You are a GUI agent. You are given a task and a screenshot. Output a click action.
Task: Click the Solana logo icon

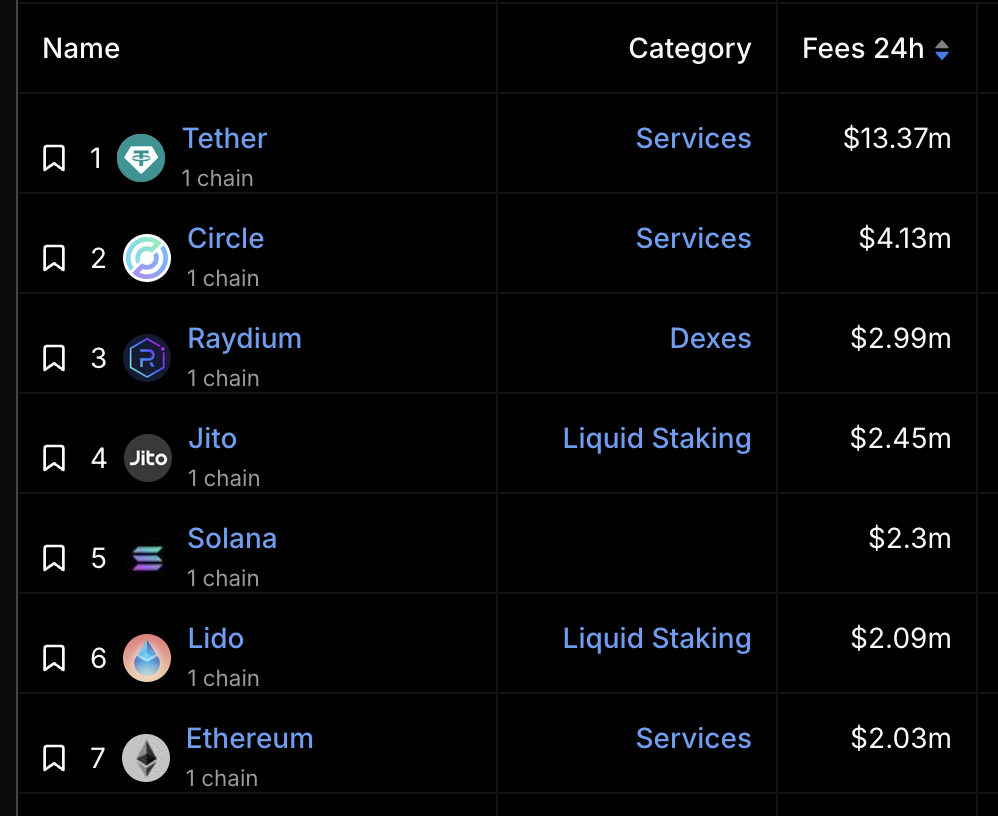click(147, 558)
